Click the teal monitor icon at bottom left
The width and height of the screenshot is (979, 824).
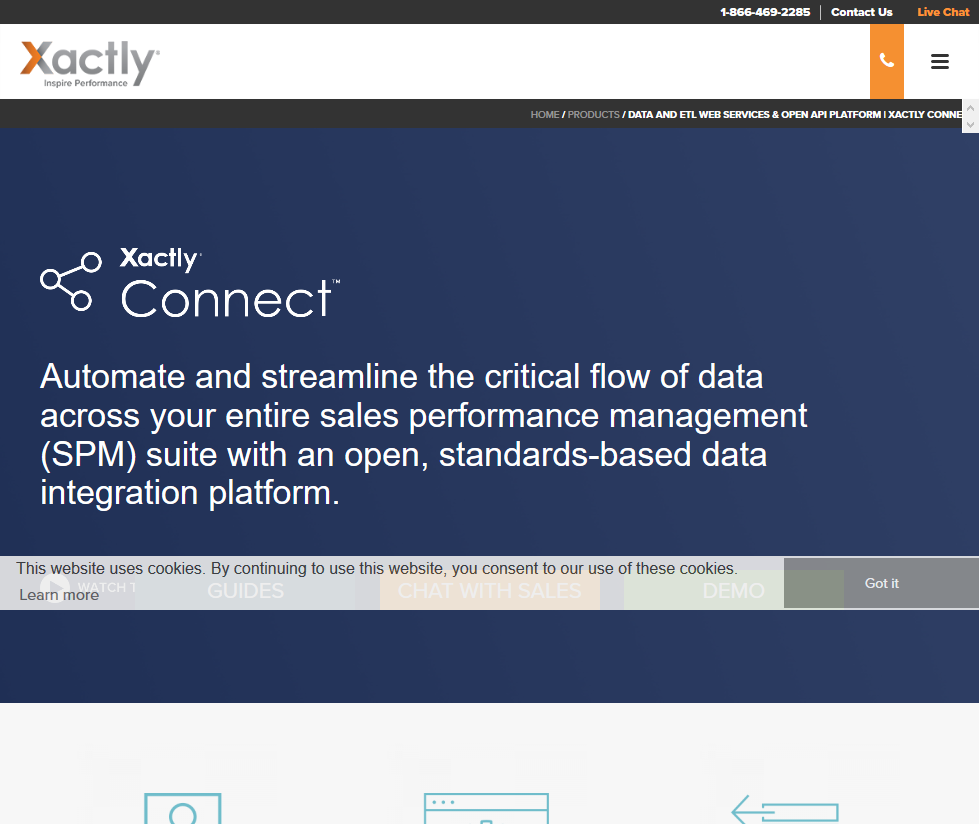[183, 808]
